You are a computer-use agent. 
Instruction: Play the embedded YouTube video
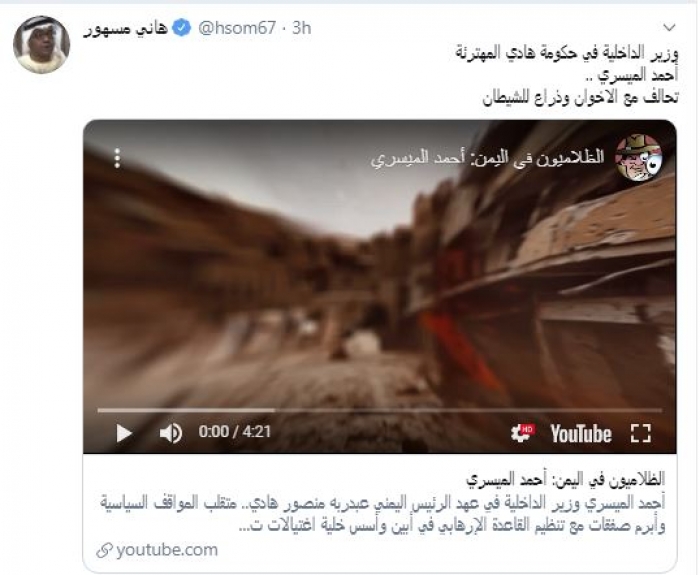124,433
